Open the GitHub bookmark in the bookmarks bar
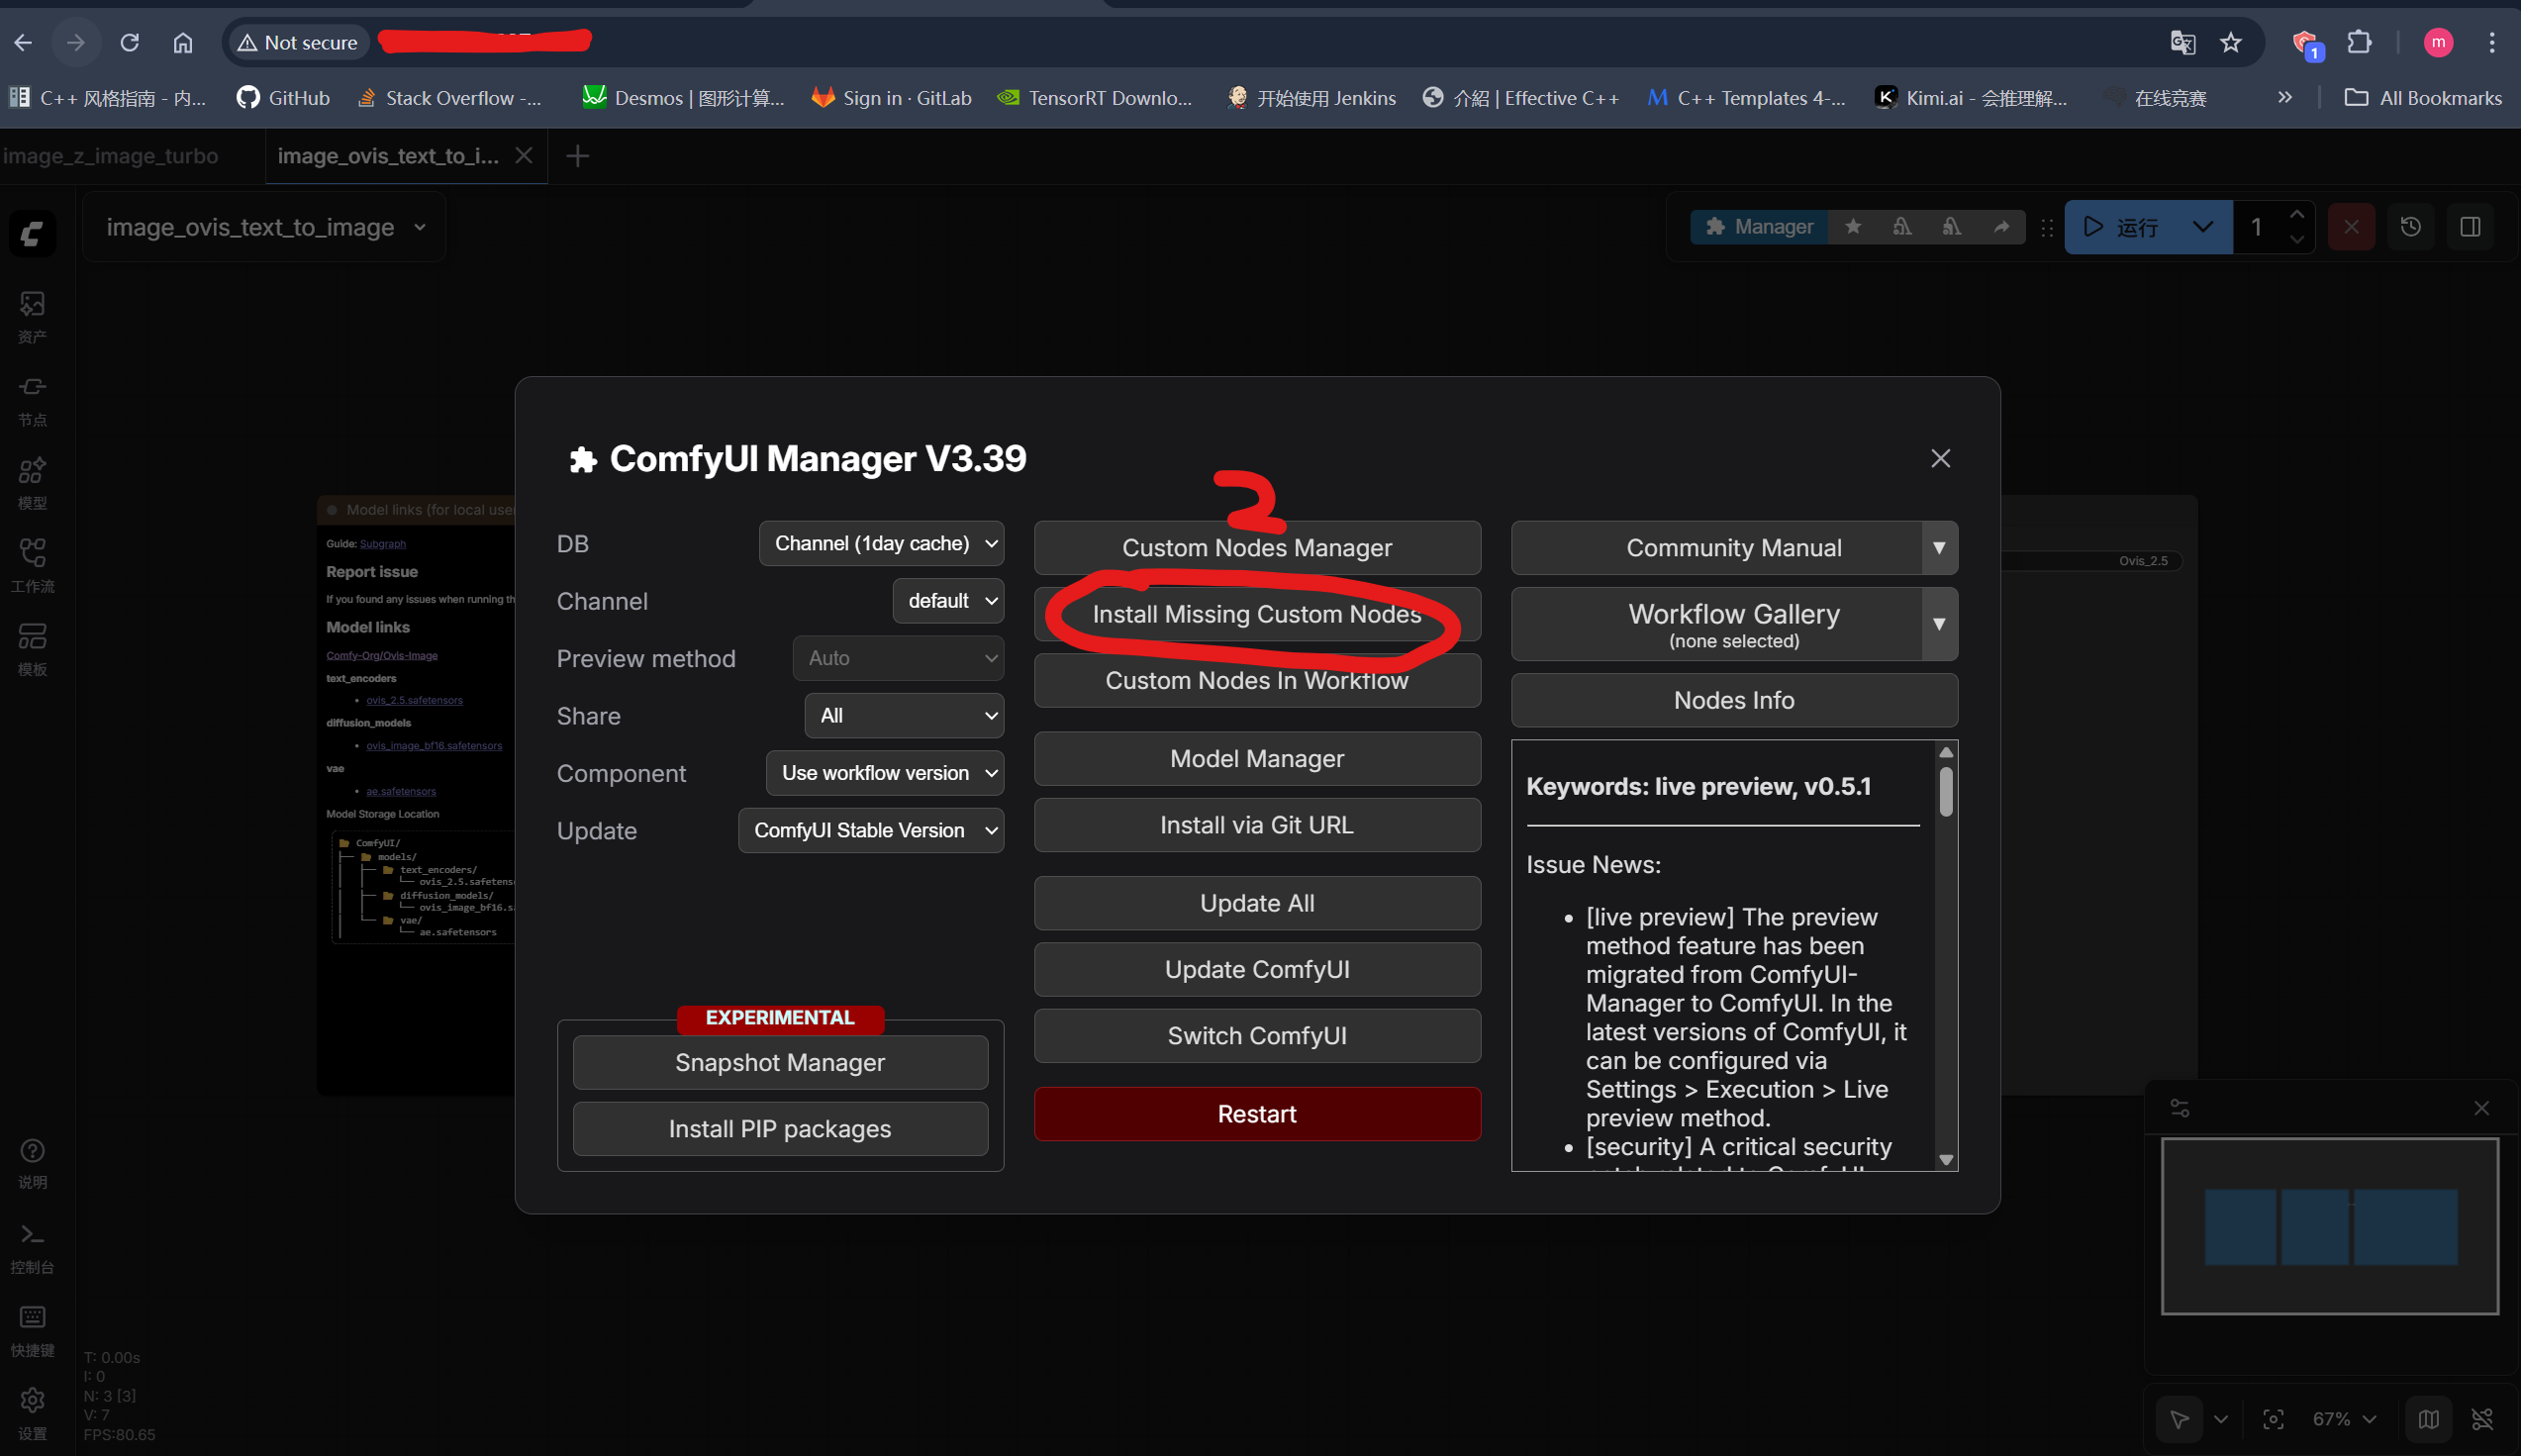 tap(283, 97)
